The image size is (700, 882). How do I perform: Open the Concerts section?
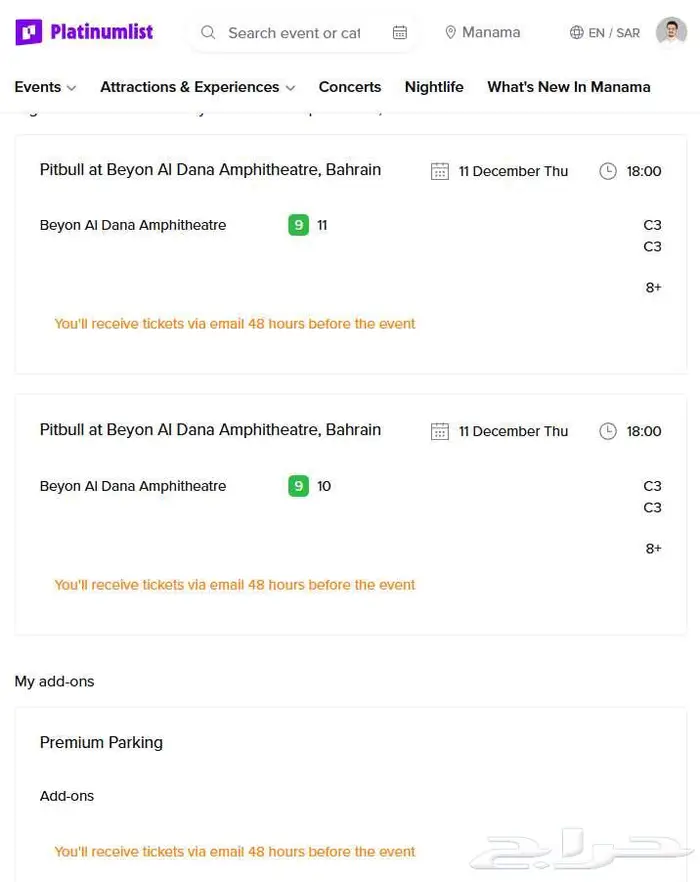[350, 87]
